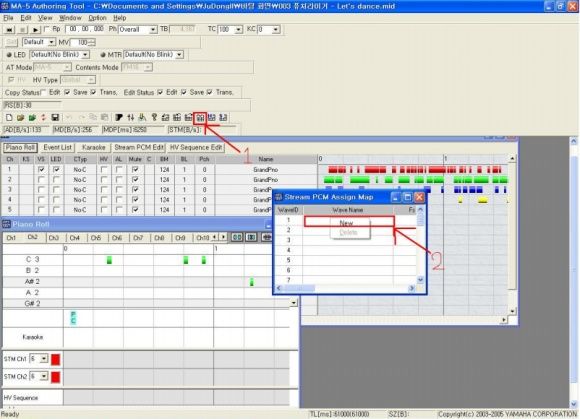580x419 pixels.
Task: Toggle Copy Status Edit checkbox
Action: tap(43, 92)
